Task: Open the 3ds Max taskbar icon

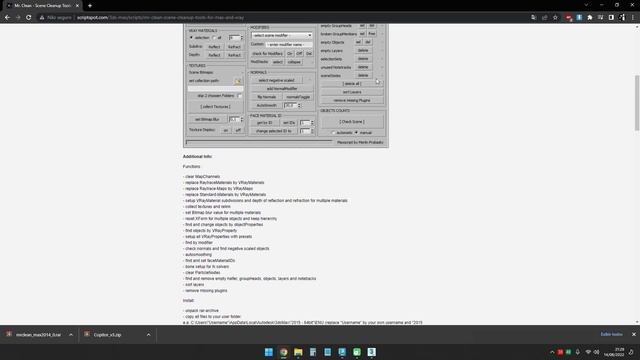Action: 371,352
